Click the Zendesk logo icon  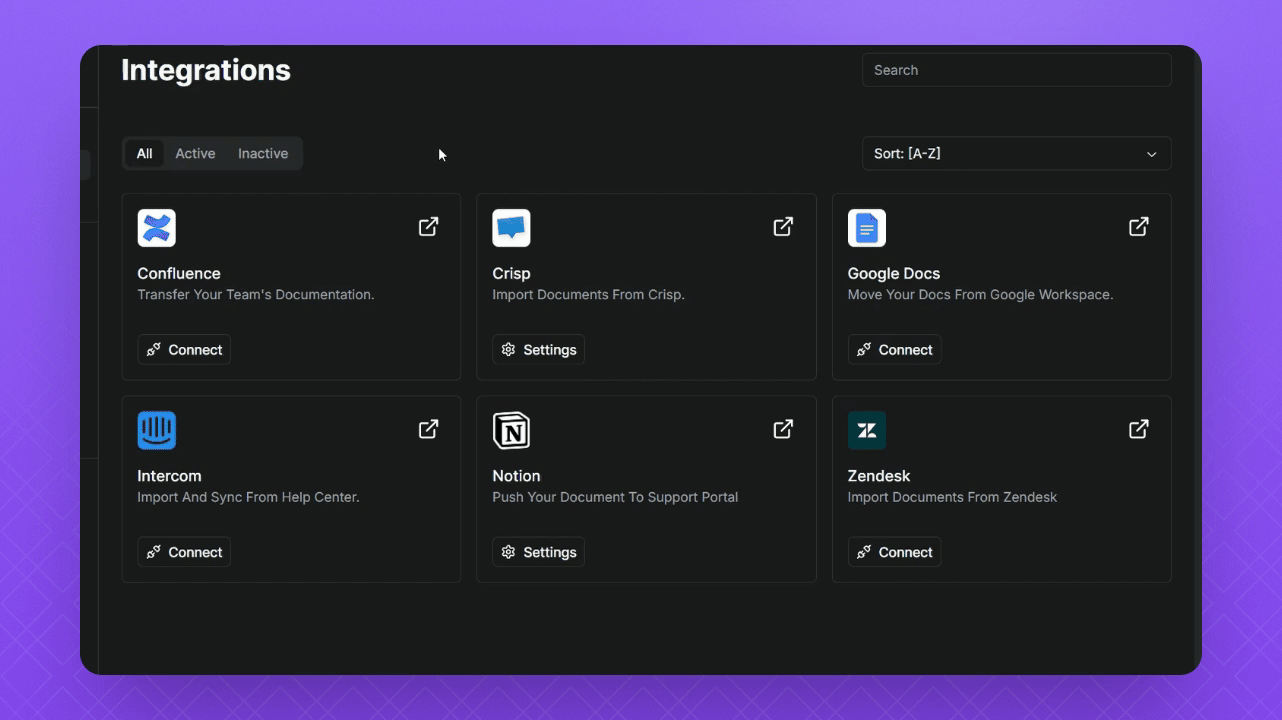[866, 430]
